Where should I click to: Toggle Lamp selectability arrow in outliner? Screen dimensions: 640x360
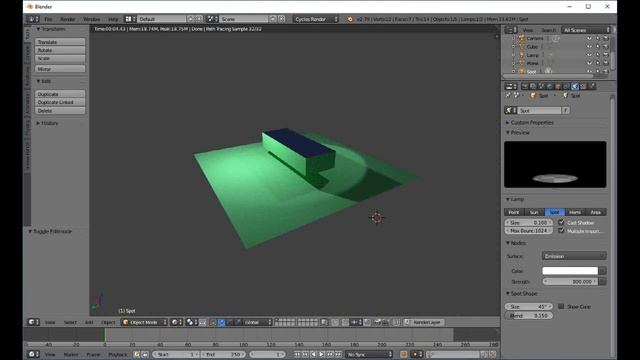click(x=598, y=55)
